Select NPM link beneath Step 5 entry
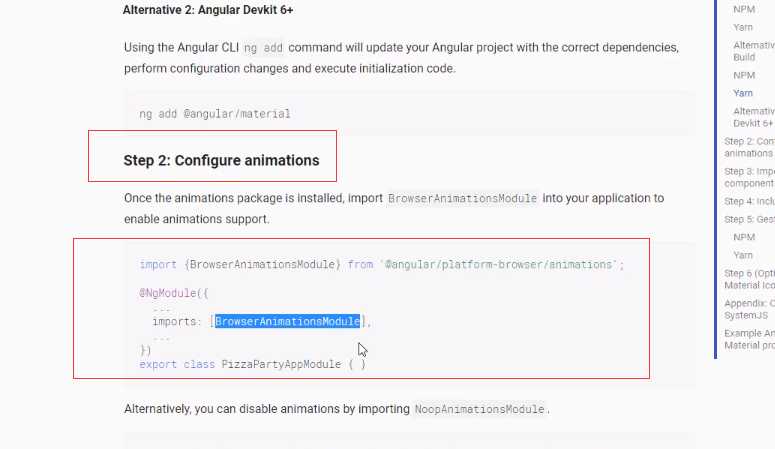This screenshot has width=775, height=449. pos(744,237)
